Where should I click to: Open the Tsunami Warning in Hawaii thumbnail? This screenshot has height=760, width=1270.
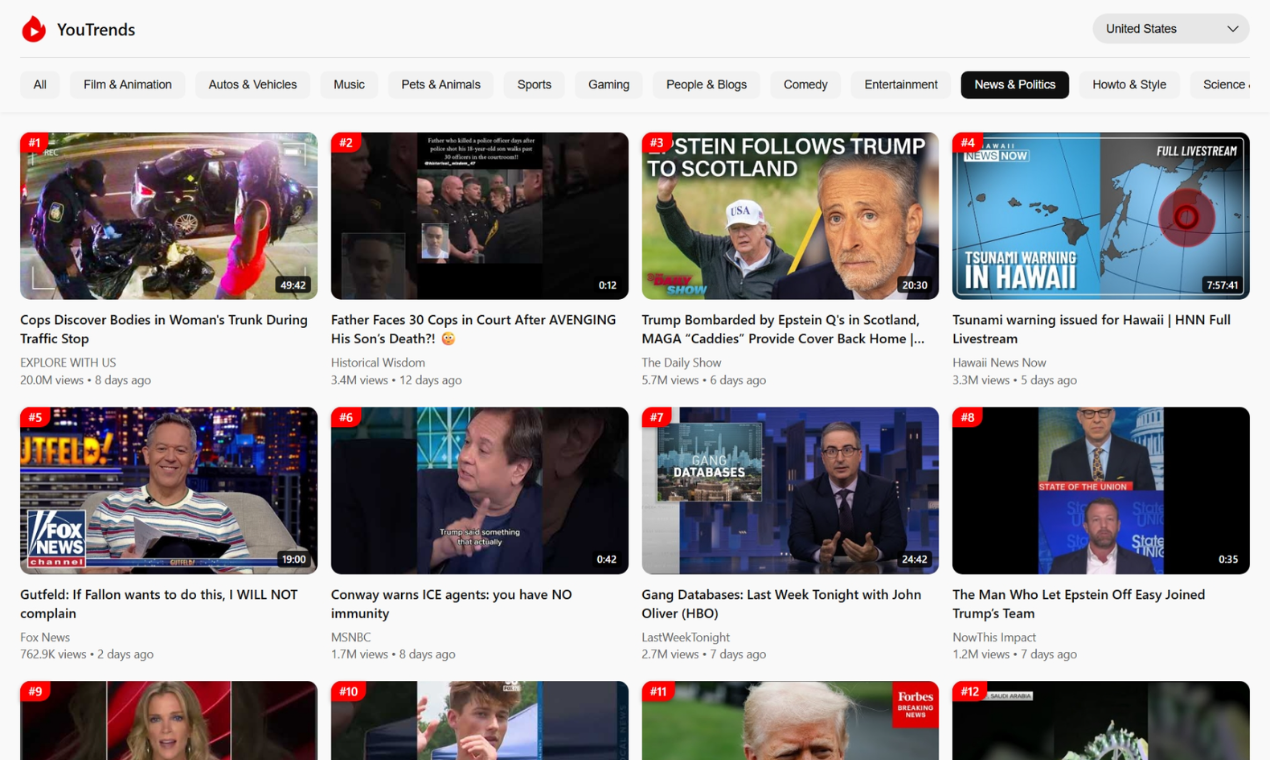[1101, 216]
